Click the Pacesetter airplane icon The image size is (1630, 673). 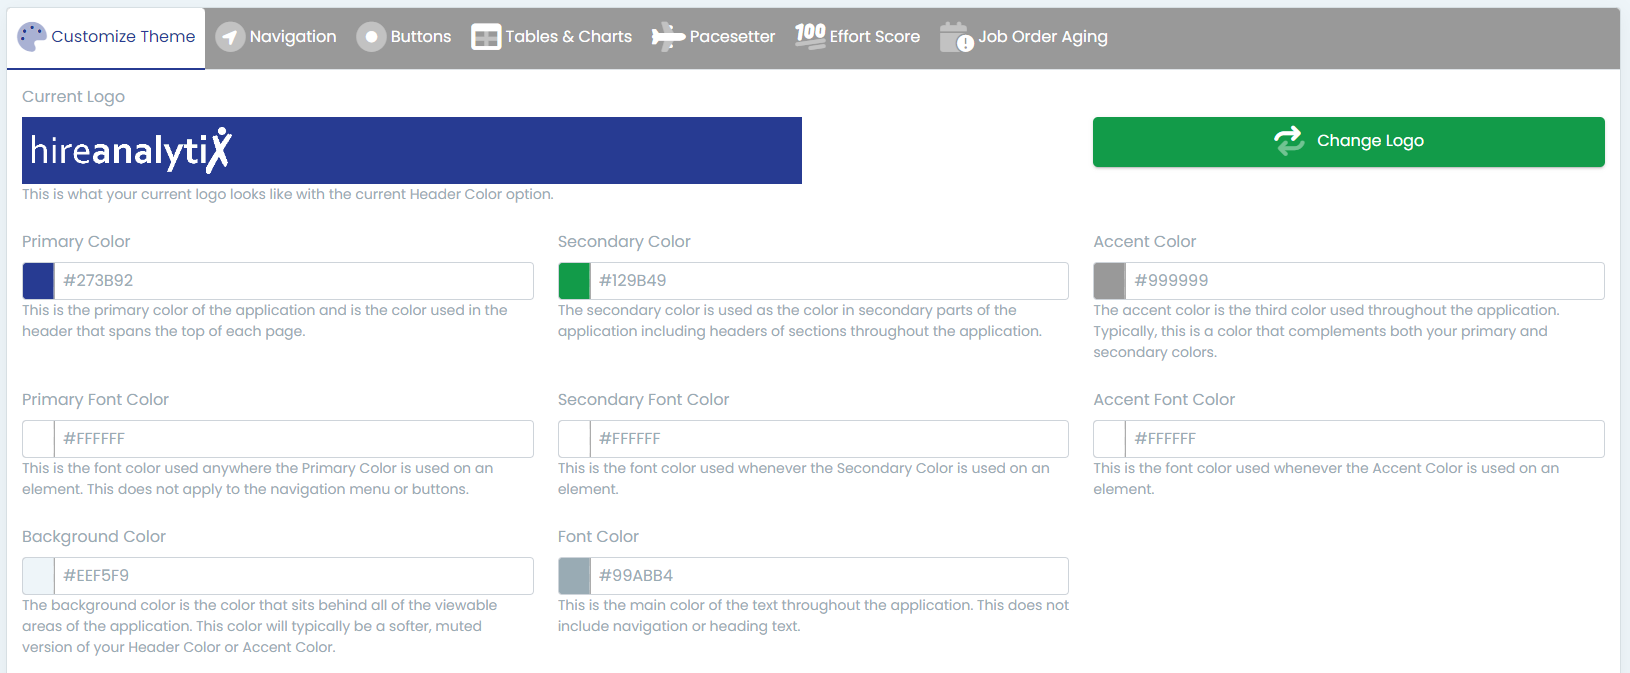pyautogui.click(x=668, y=37)
